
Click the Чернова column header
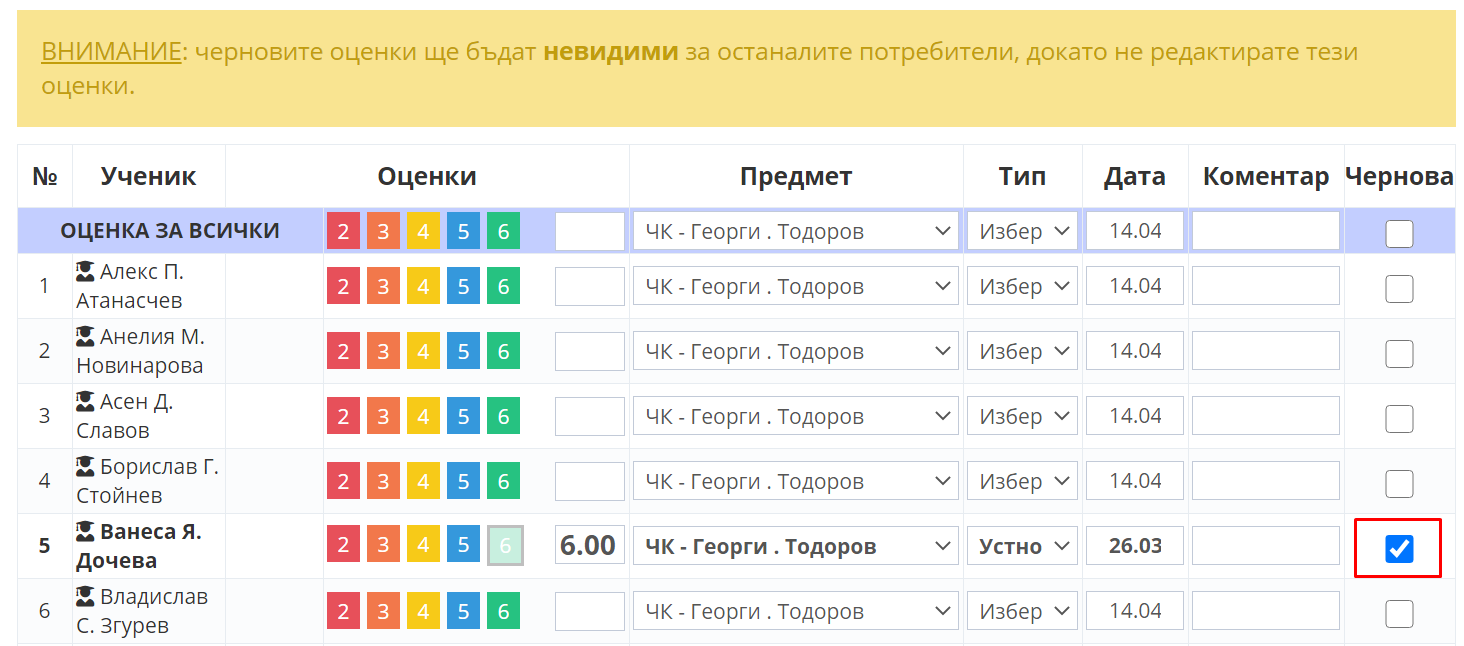click(x=1398, y=177)
